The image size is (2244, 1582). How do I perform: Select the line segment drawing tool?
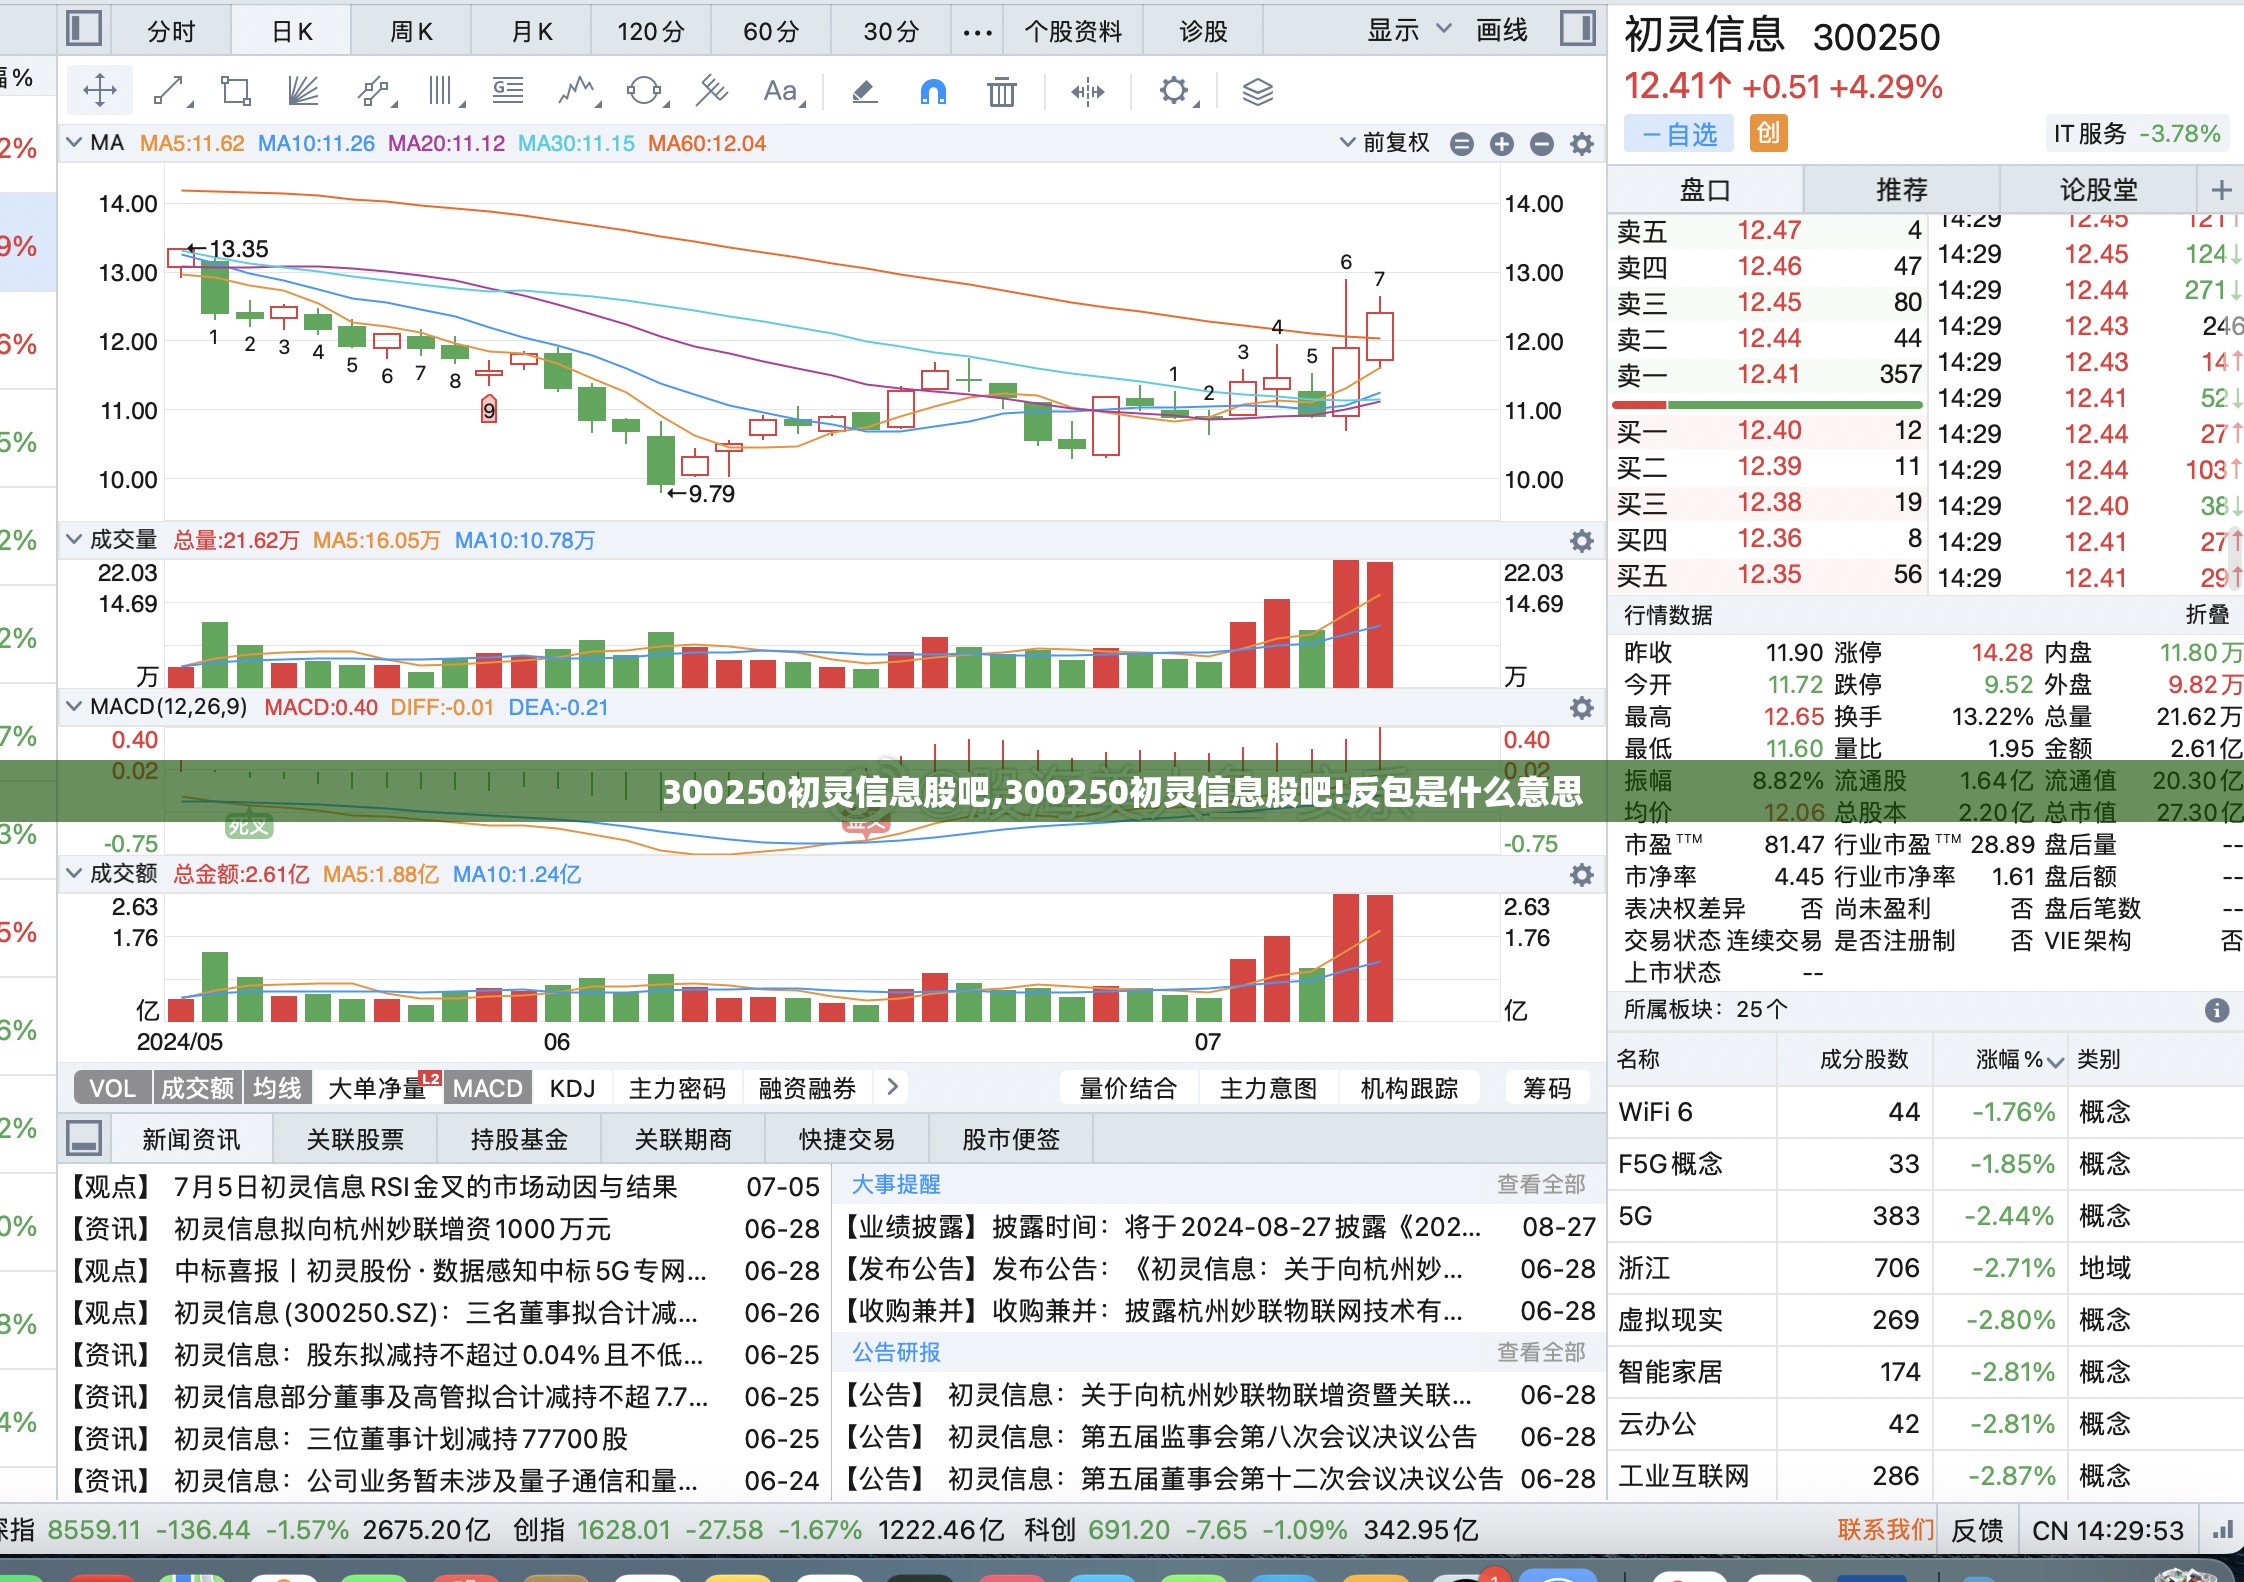(x=171, y=91)
